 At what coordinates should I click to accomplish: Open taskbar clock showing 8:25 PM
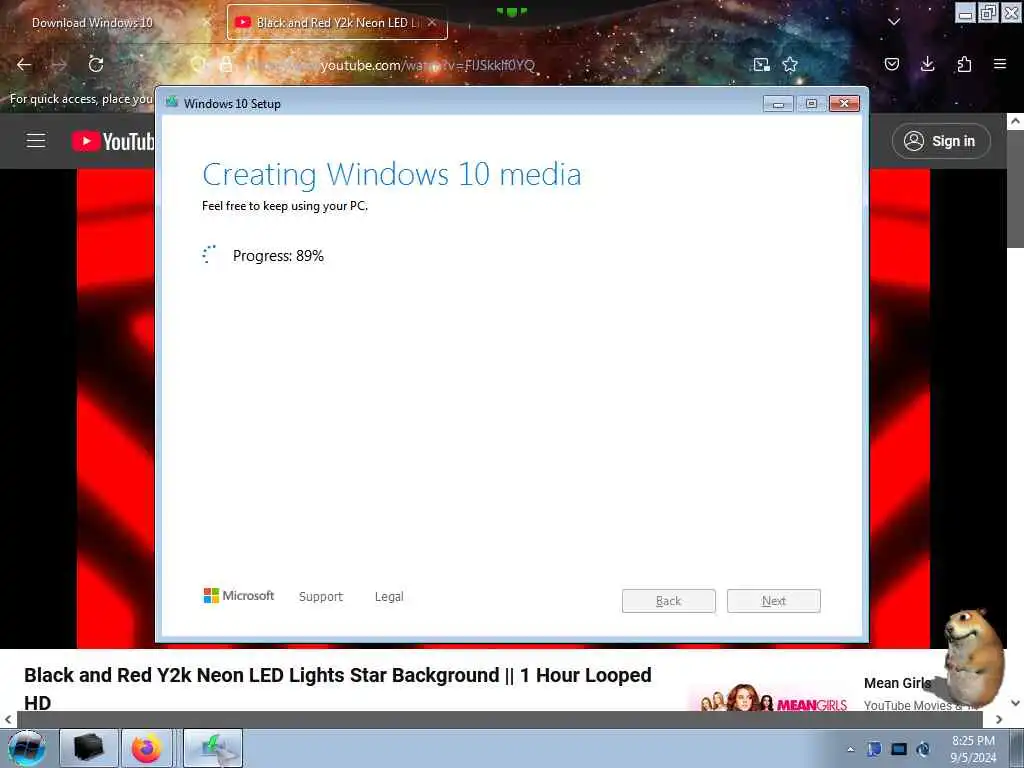(973, 749)
